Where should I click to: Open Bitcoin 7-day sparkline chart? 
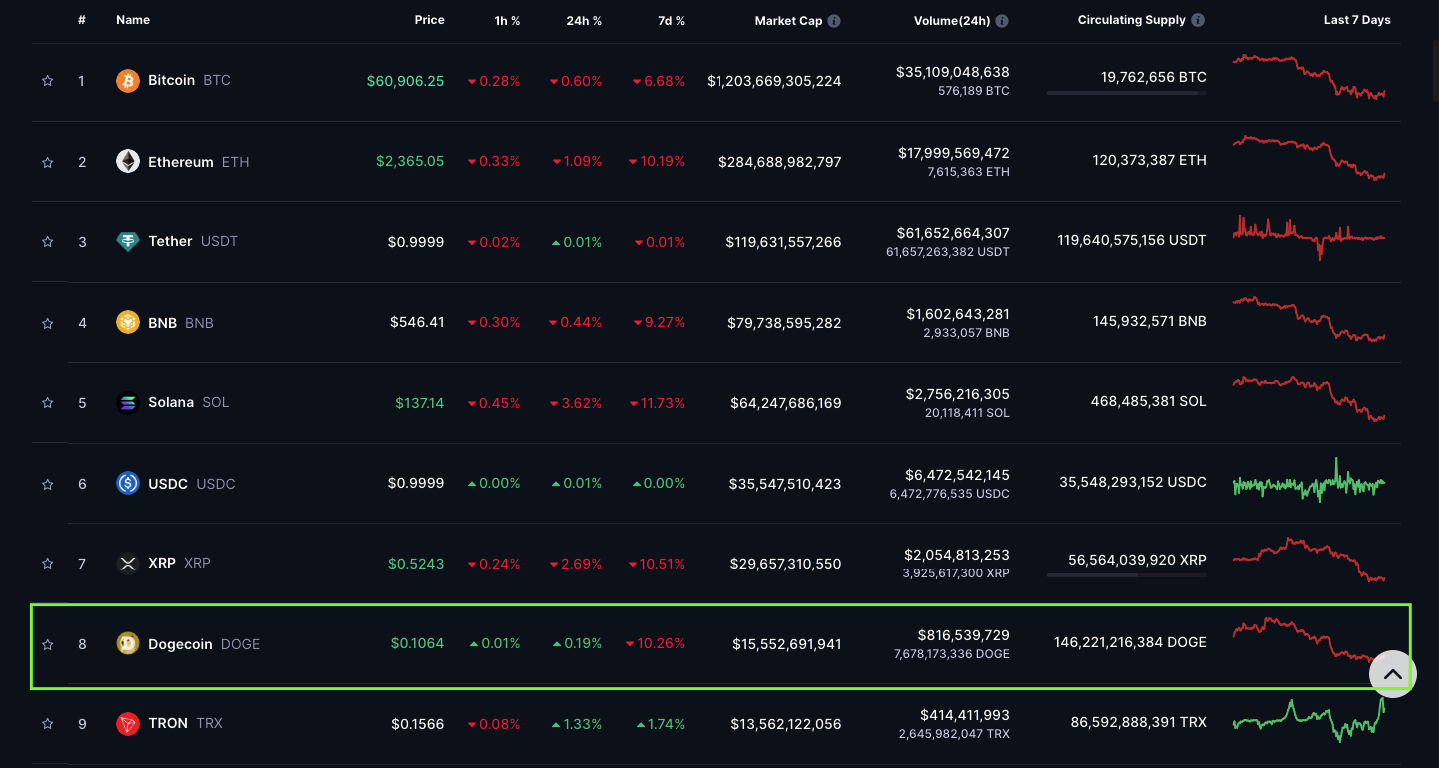tap(1309, 76)
